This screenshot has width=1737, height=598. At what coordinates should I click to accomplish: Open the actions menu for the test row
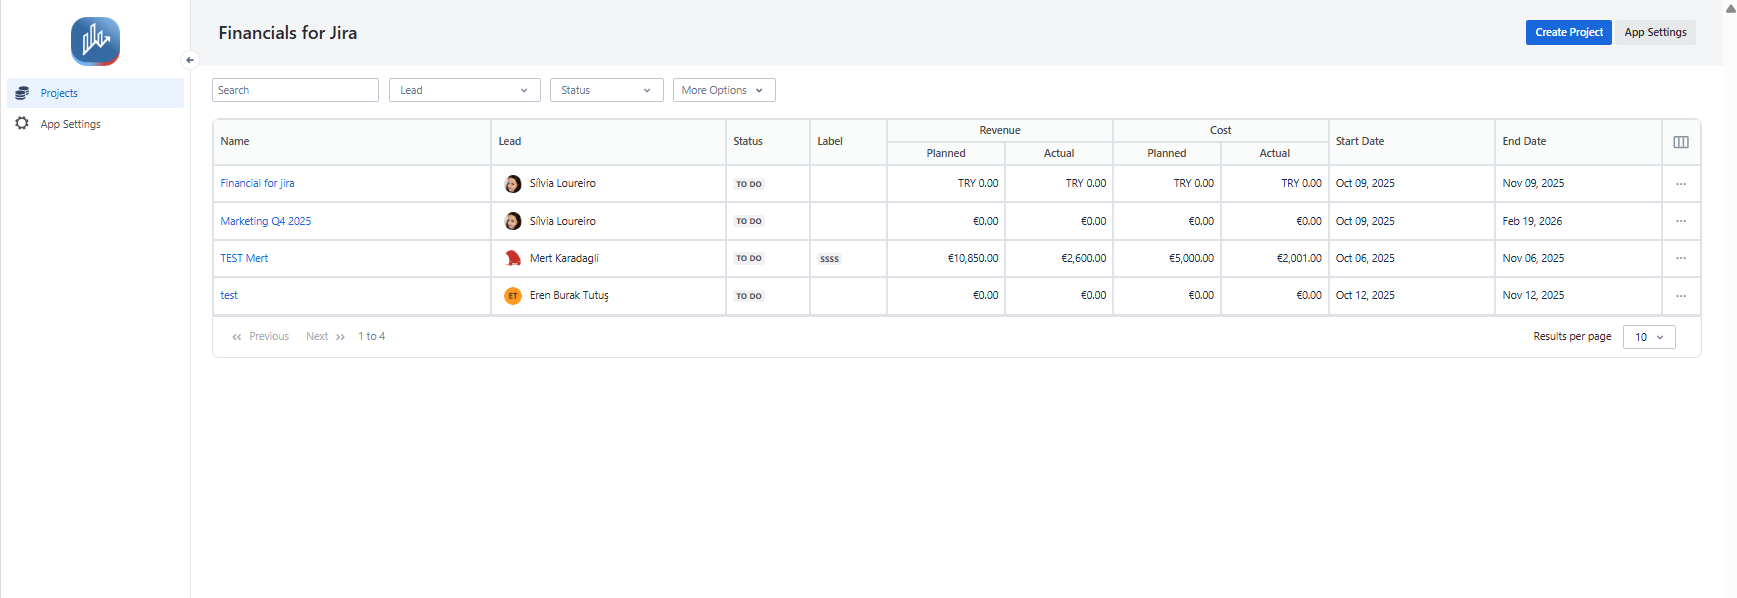pyautogui.click(x=1681, y=296)
